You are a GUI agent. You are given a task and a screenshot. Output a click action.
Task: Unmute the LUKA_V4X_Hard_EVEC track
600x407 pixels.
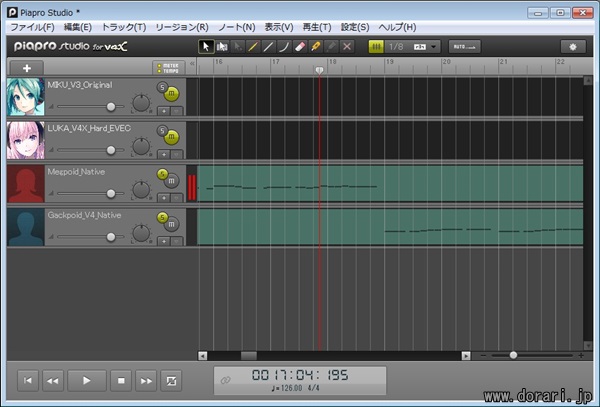tap(171, 137)
